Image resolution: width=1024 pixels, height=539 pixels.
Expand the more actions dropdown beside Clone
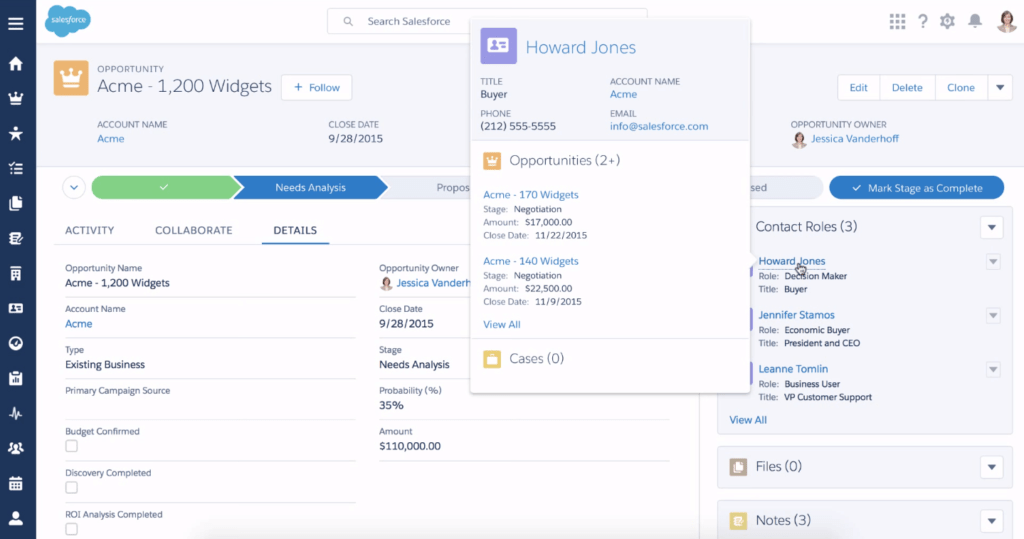[x=1000, y=88]
